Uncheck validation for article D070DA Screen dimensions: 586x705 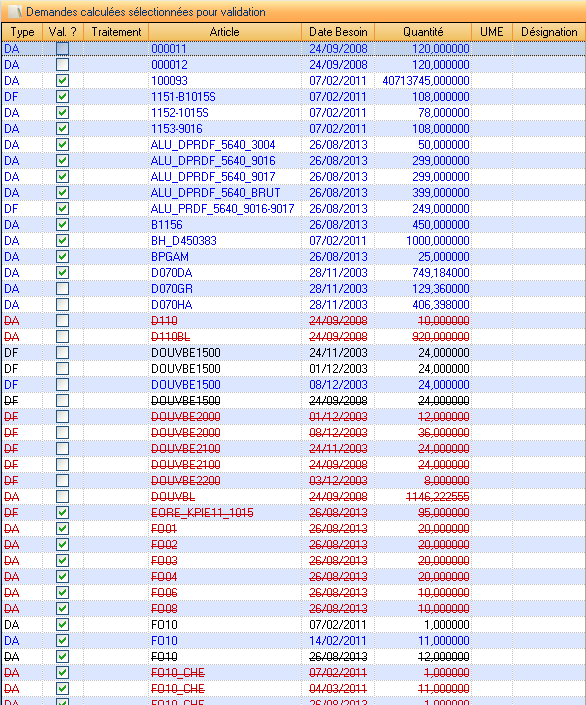(63, 272)
